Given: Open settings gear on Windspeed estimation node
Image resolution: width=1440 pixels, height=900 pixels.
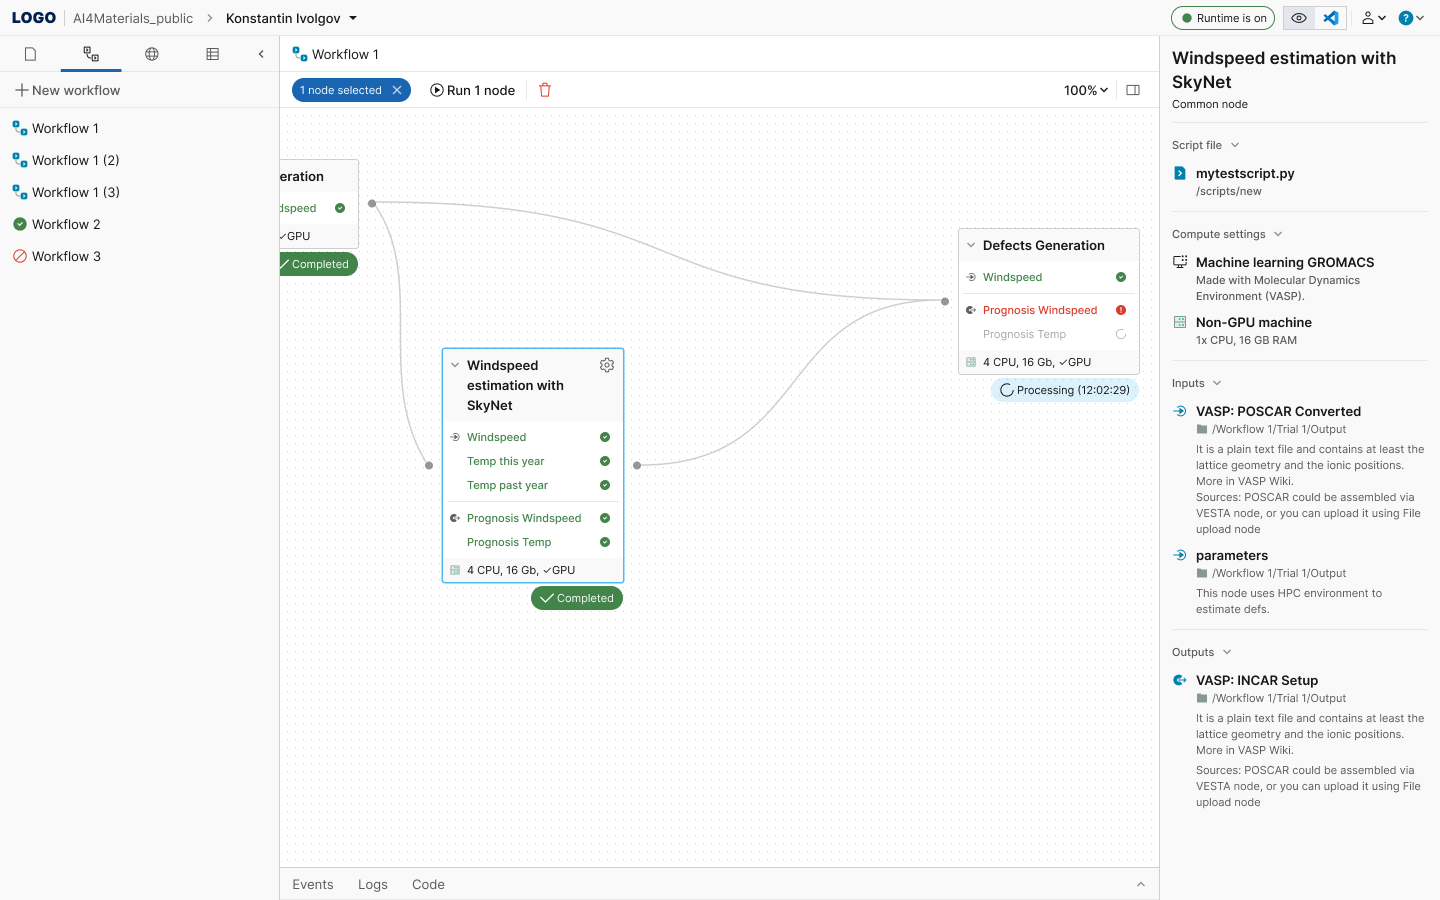Looking at the screenshot, I should (x=607, y=365).
